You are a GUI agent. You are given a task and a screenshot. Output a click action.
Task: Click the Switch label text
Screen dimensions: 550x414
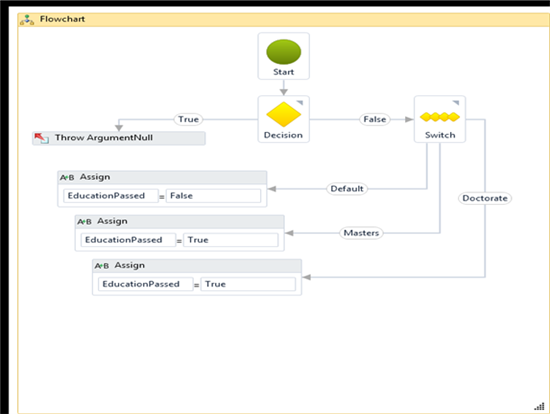pyautogui.click(x=440, y=135)
